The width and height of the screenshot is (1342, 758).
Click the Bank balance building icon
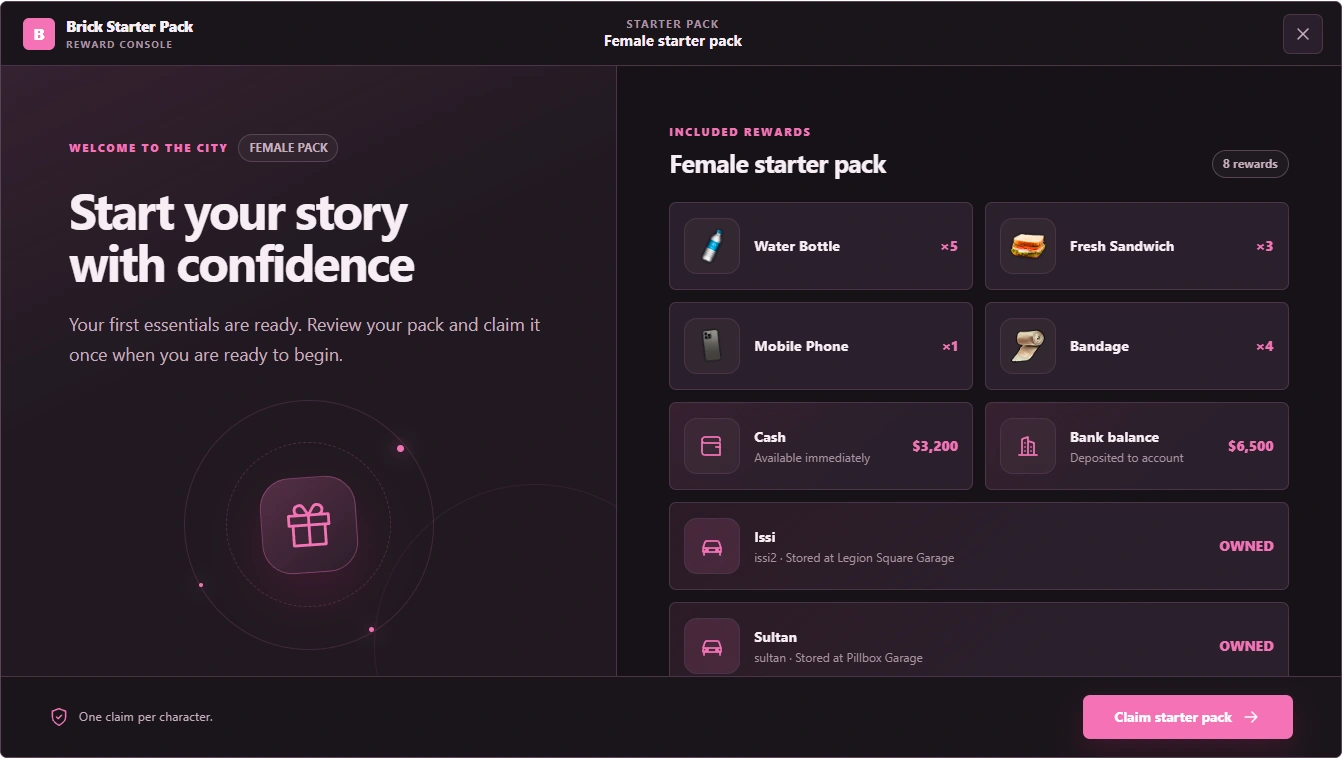pyautogui.click(x=1028, y=446)
